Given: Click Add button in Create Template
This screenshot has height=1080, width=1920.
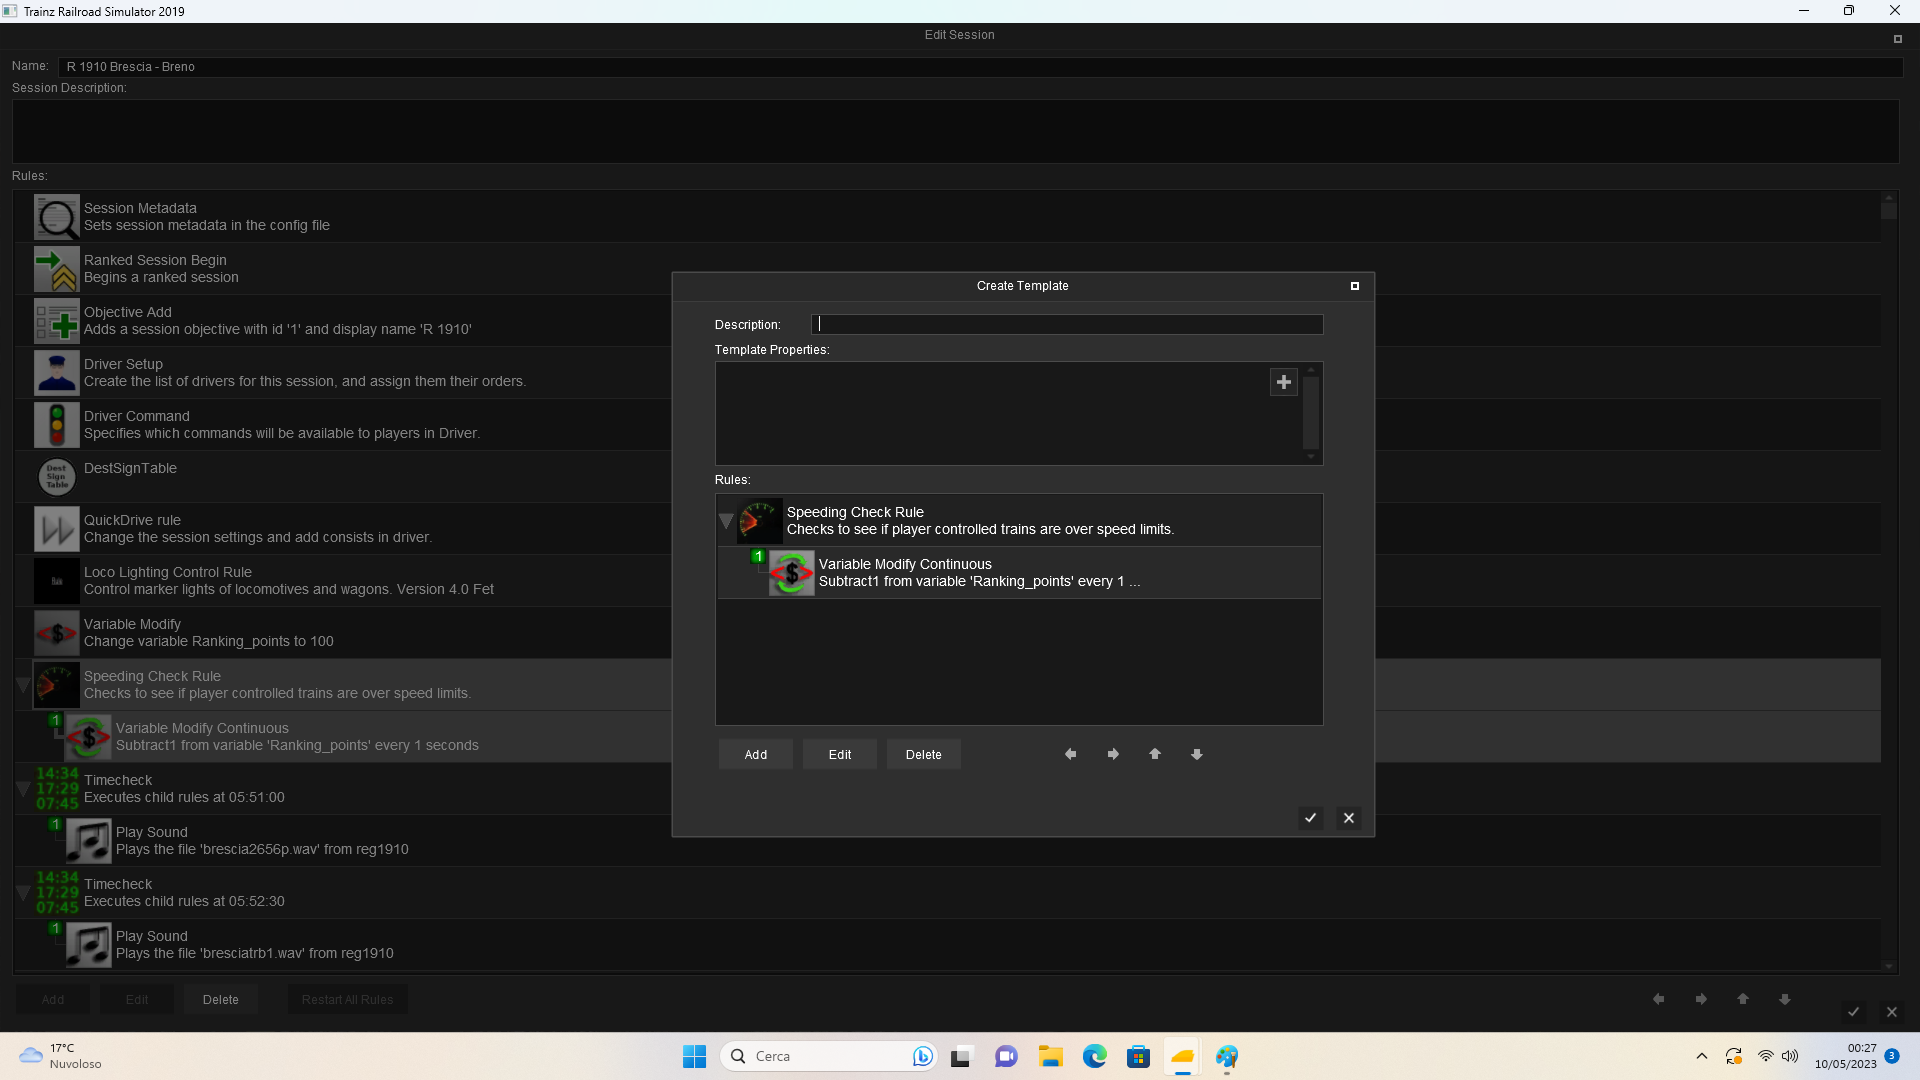Looking at the screenshot, I should 756,754.
